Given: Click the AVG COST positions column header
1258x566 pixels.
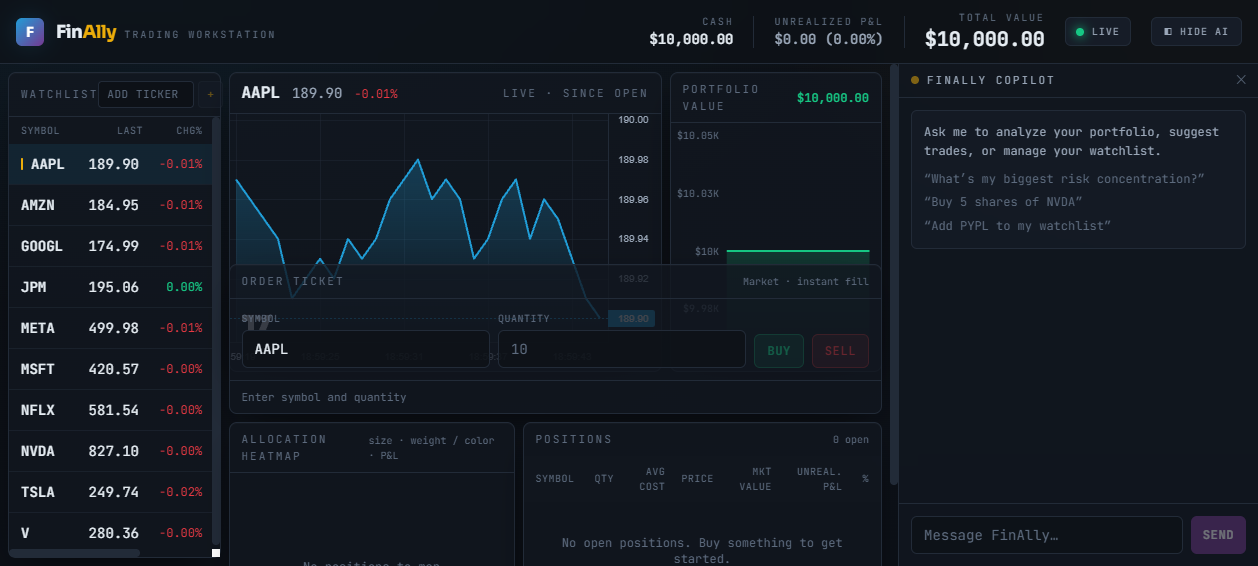Looking at the screenshot, I should (x=652, y=479).
